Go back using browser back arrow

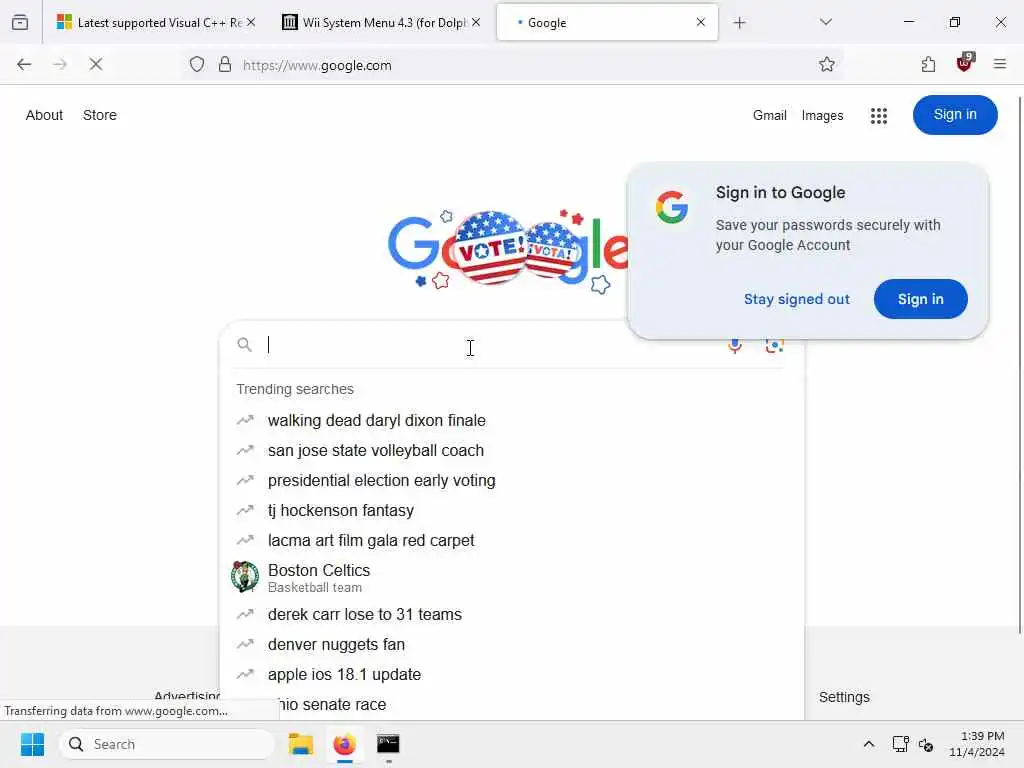pos(24,64)
